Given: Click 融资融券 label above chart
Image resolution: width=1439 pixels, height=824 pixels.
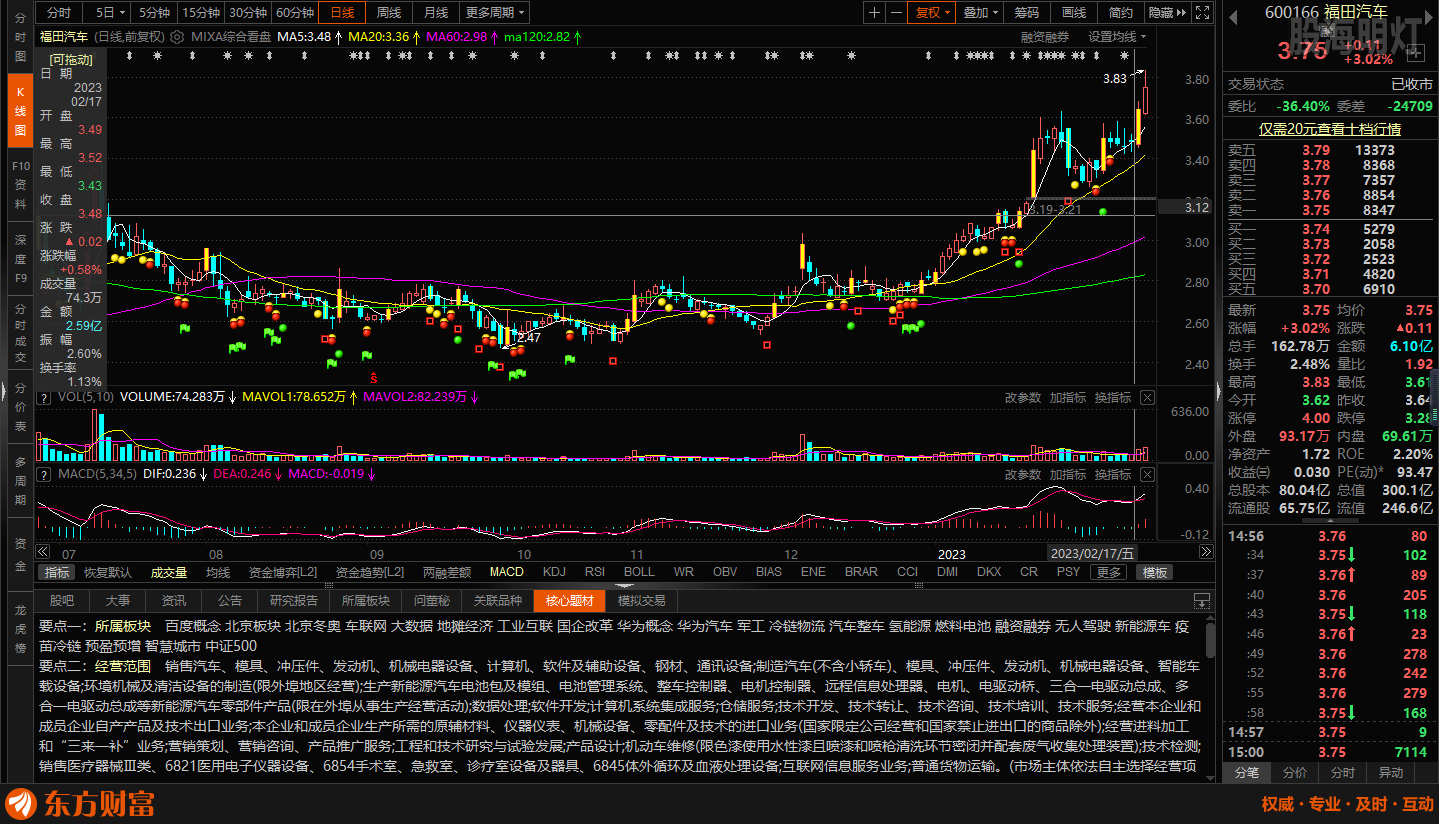Looking at the screenshot, I should [x=1045, y=36].
